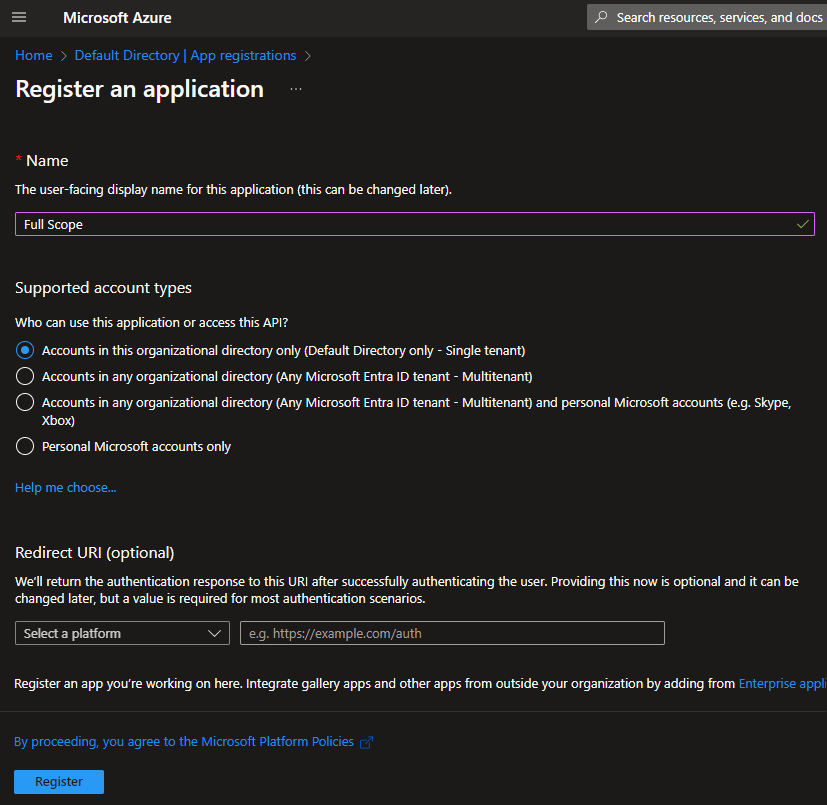Open the Help me choose link
Screen dimensions: 827x805
click(x=65, y=487)
